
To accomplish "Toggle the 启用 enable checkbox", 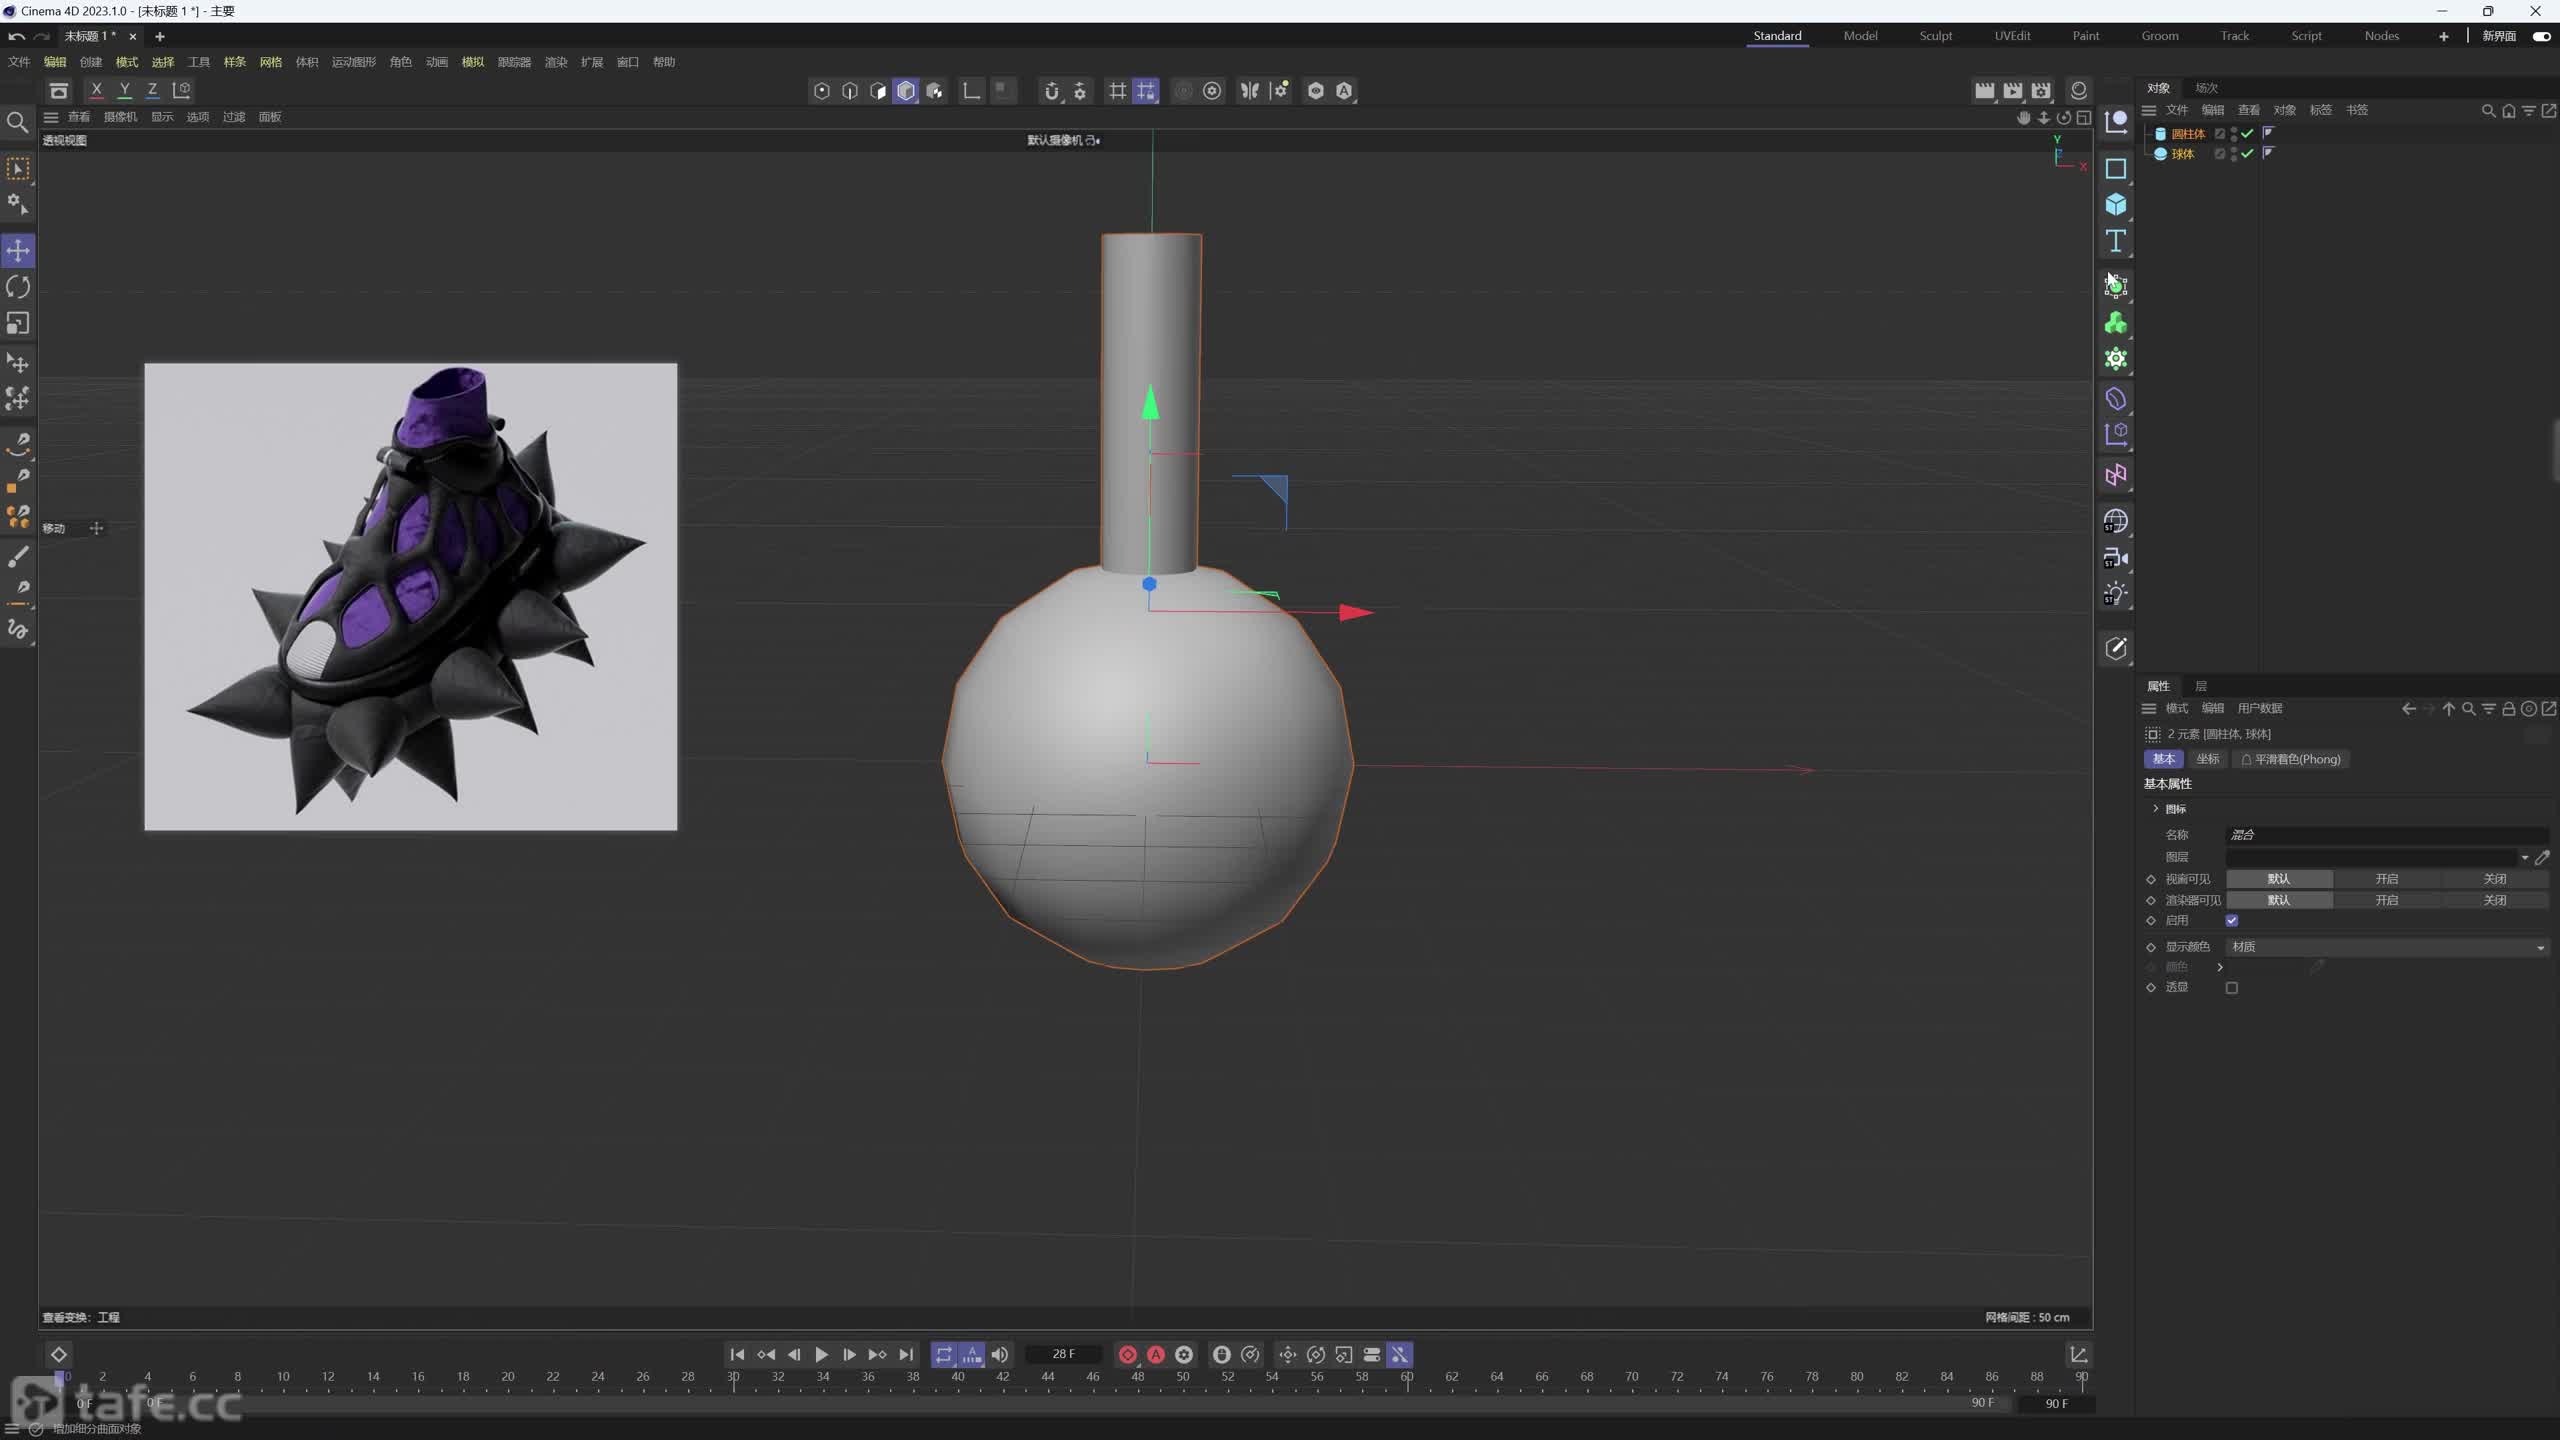I will click(2232, 921).
